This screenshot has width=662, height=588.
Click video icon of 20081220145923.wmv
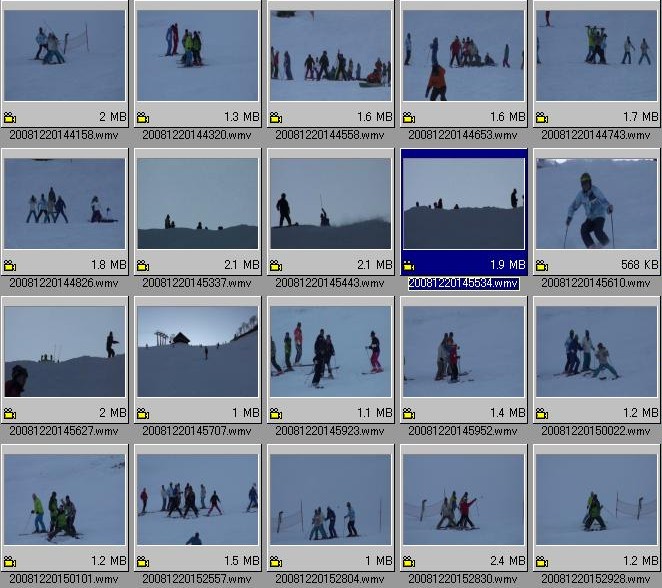click(276, 414)
